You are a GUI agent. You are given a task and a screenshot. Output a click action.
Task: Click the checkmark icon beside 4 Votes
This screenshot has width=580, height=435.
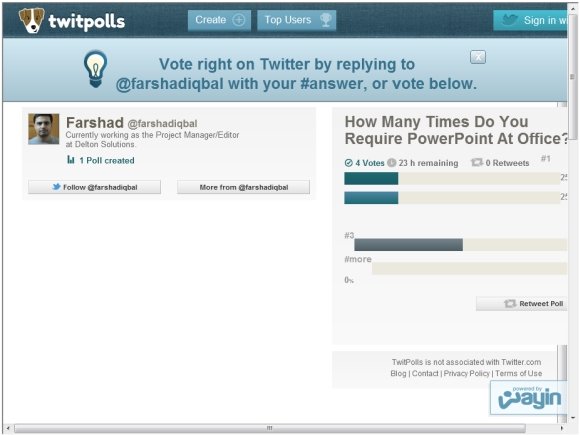pos(348,163)
